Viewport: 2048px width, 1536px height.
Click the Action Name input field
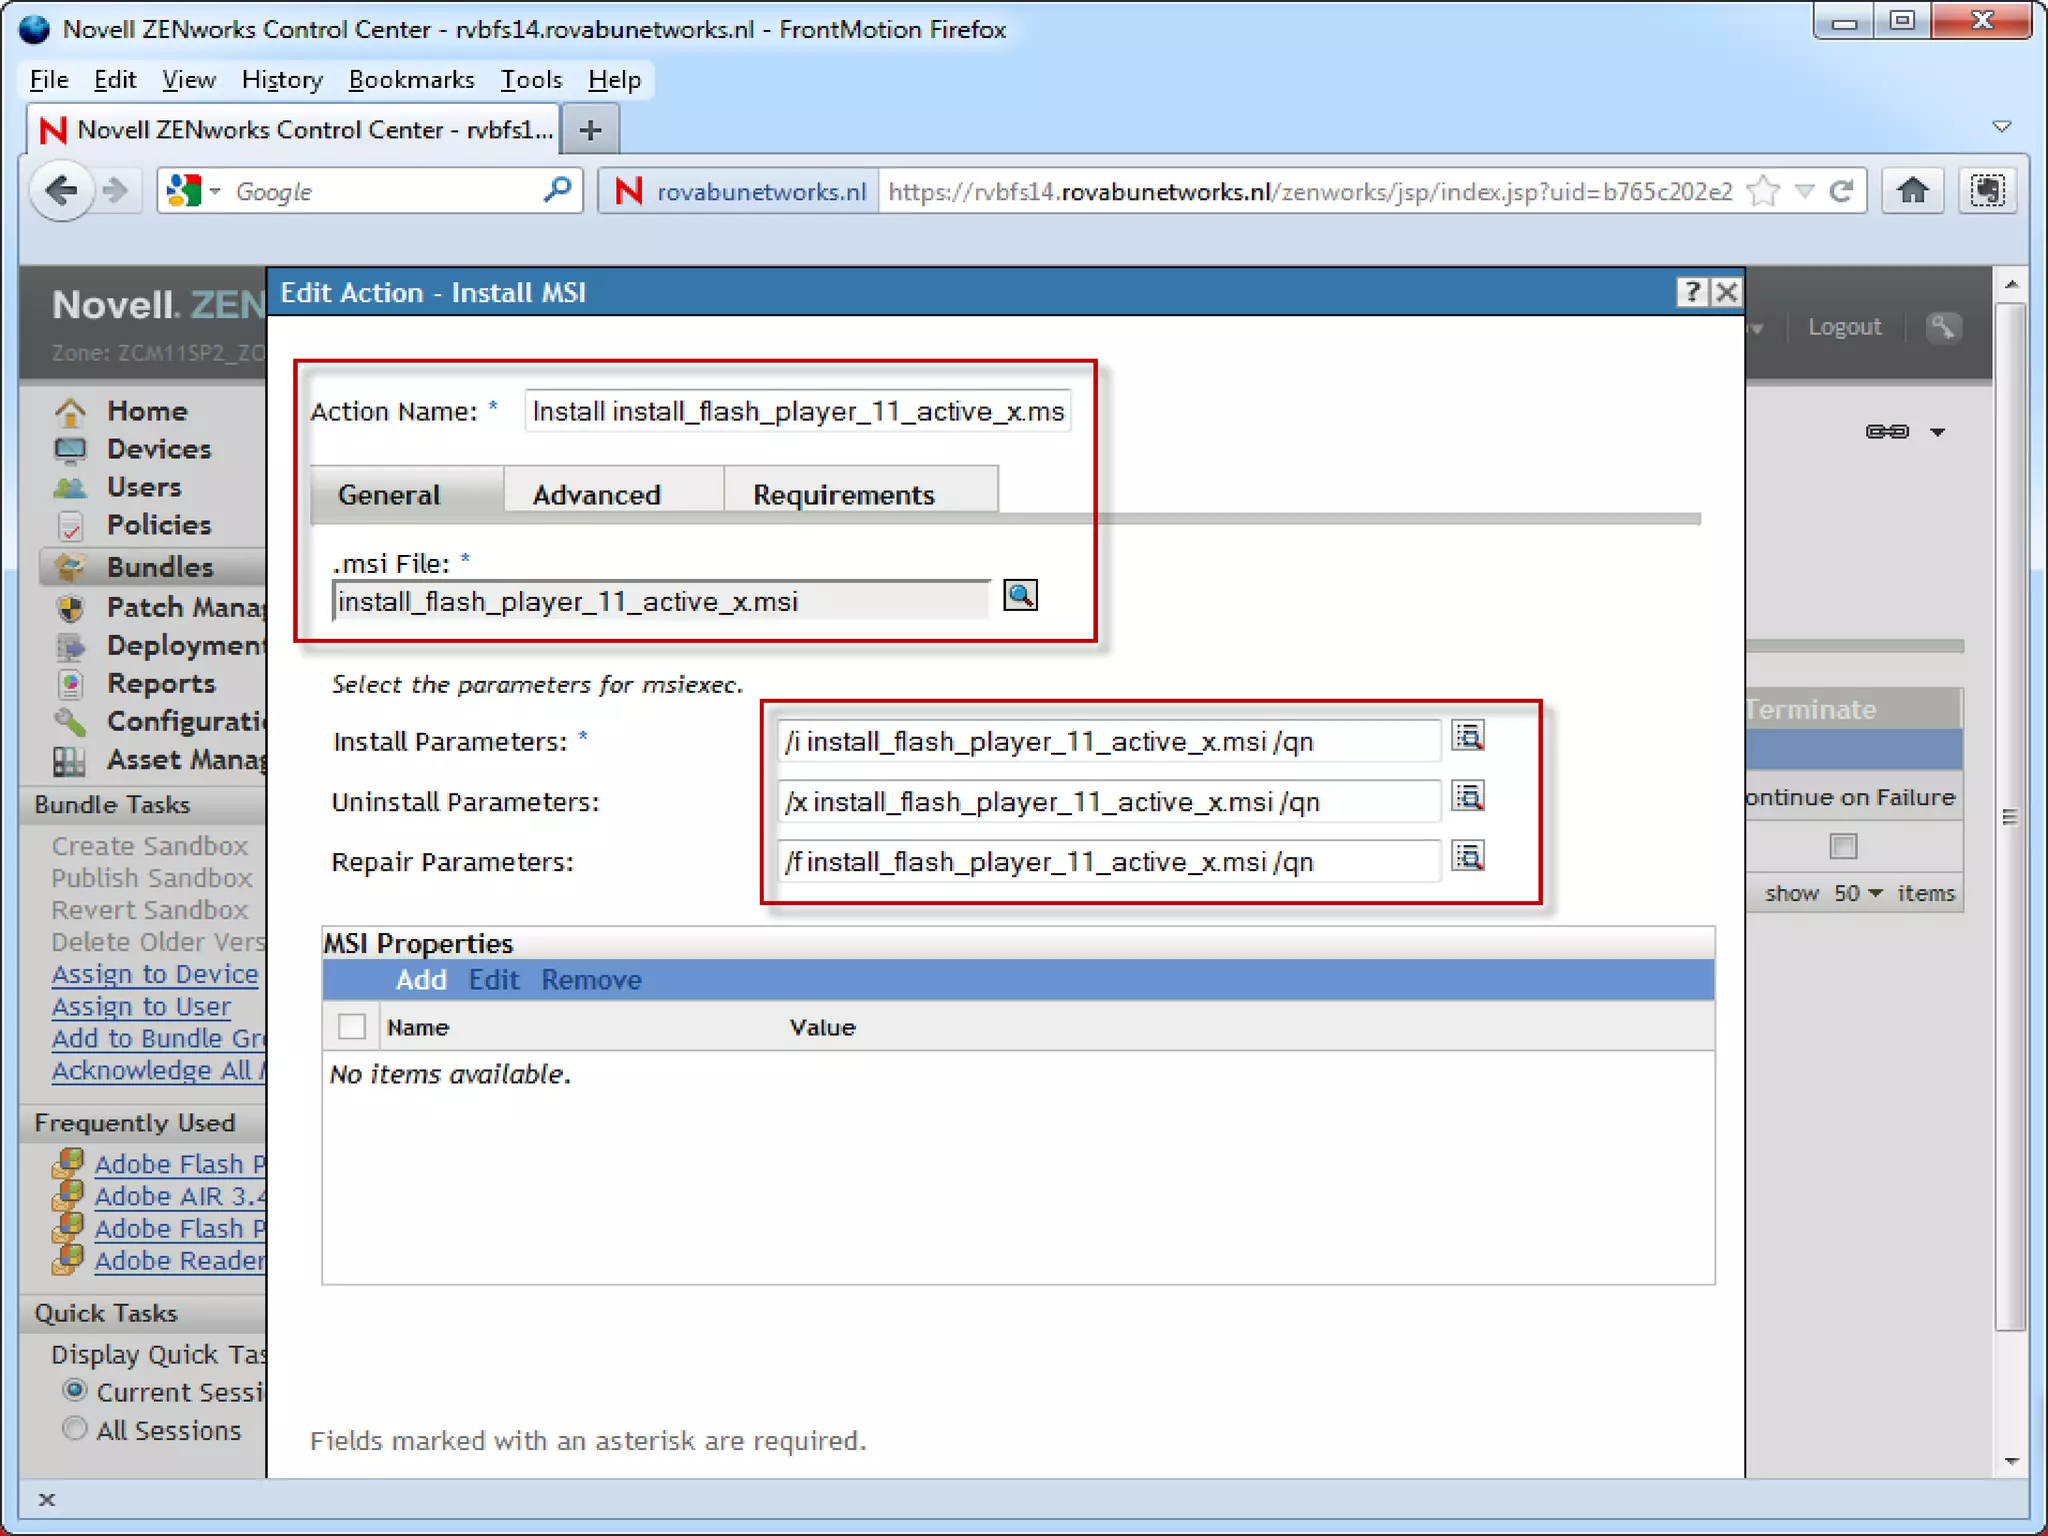797,411
